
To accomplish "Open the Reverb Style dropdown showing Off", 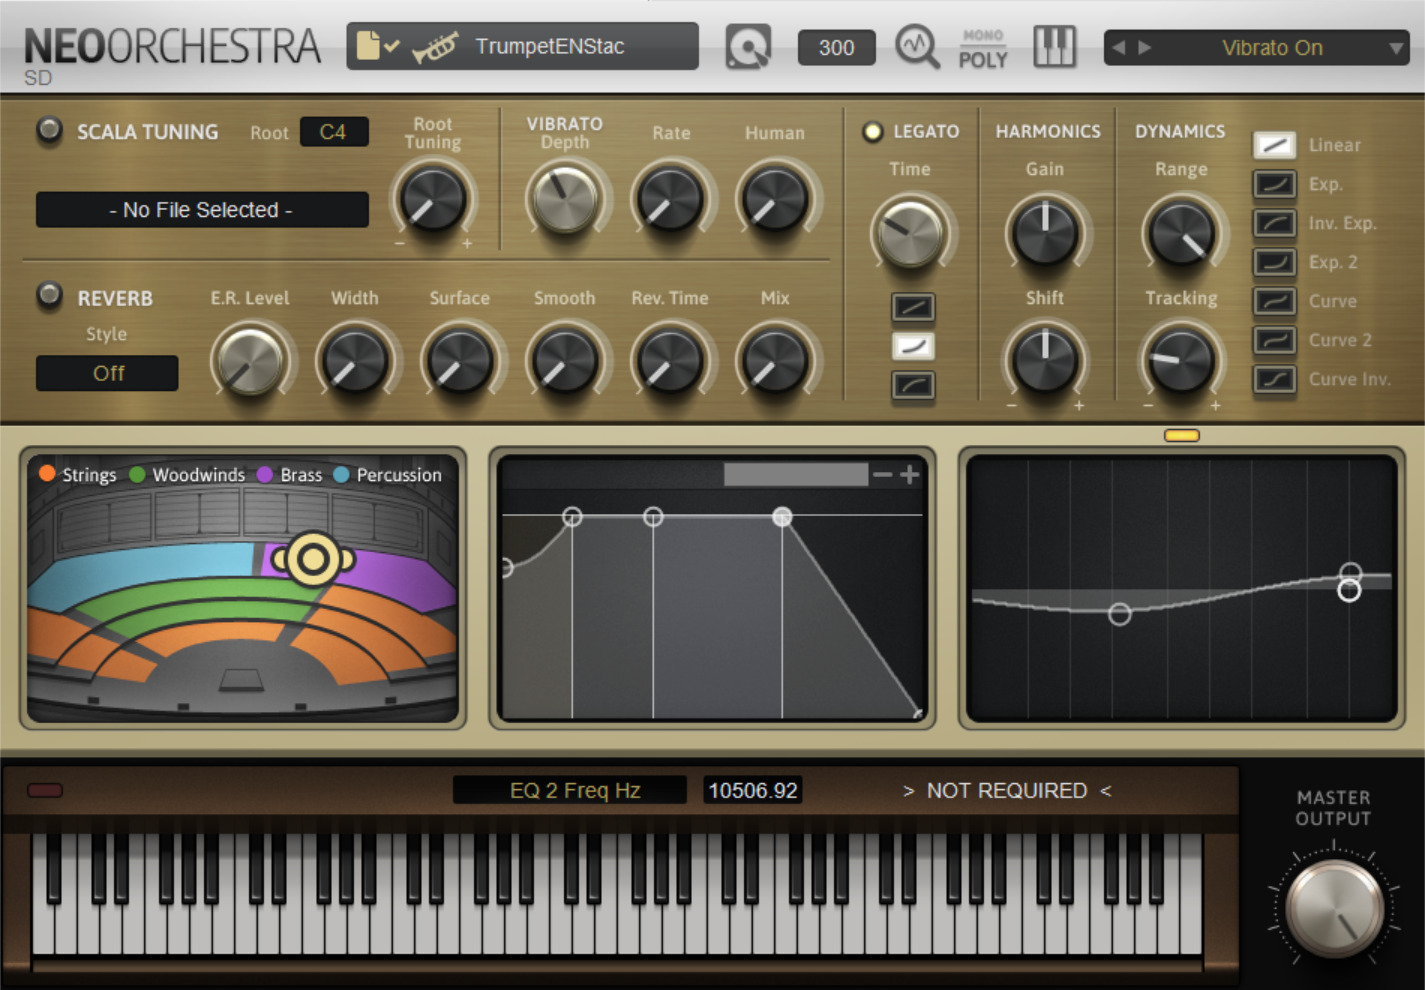I will point(107,373).
